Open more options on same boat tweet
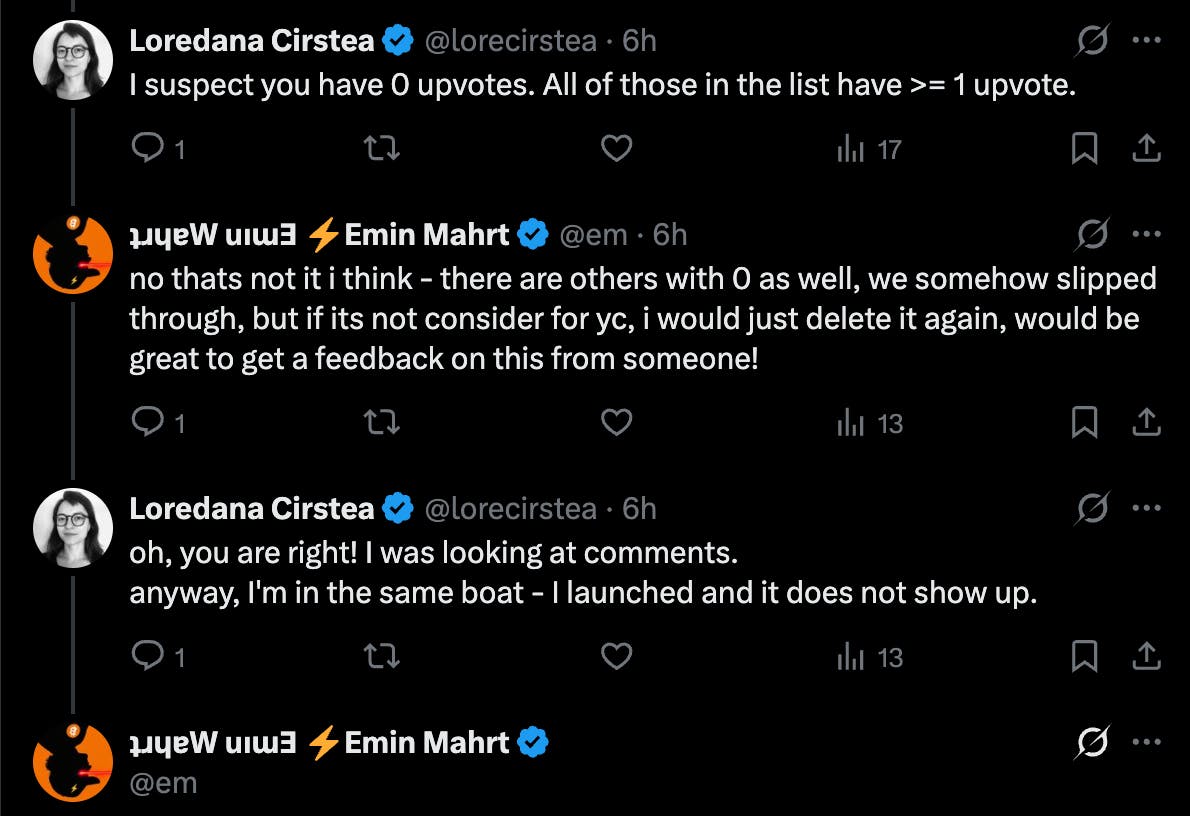Screen dimensions: 1190x816 point(1145,509)
